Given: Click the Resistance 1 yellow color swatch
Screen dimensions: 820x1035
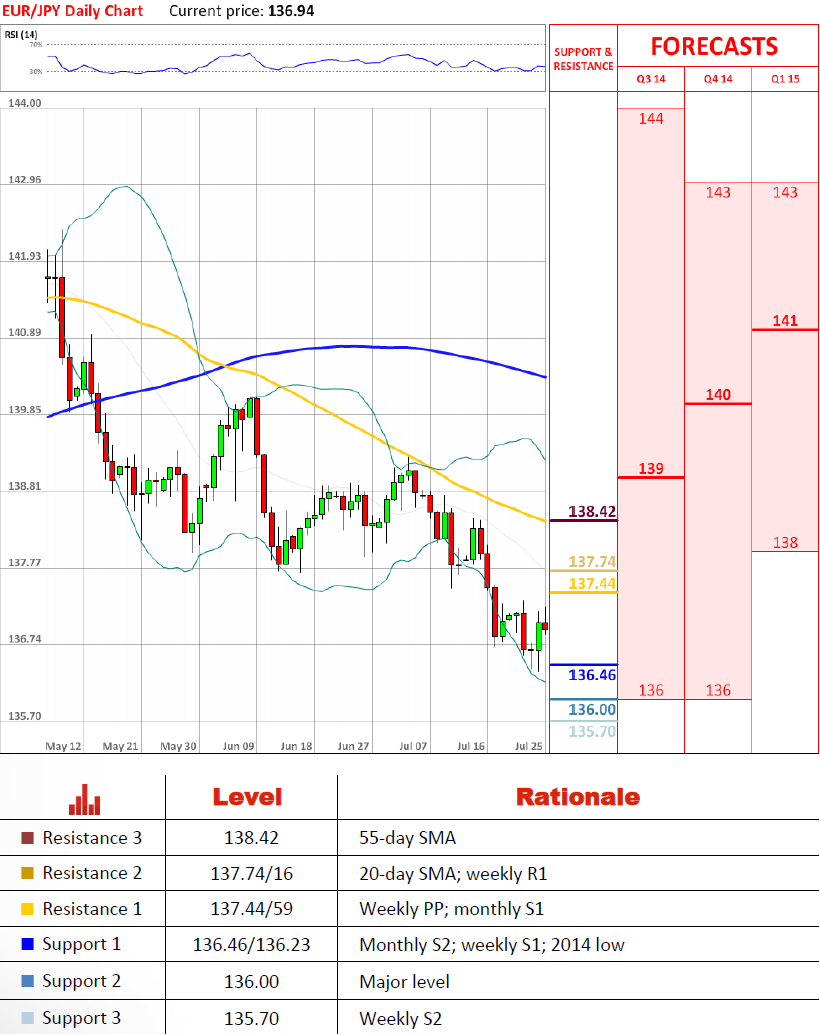Looking at the screenshot, I should pyautogui.click(x=27, y=909).
